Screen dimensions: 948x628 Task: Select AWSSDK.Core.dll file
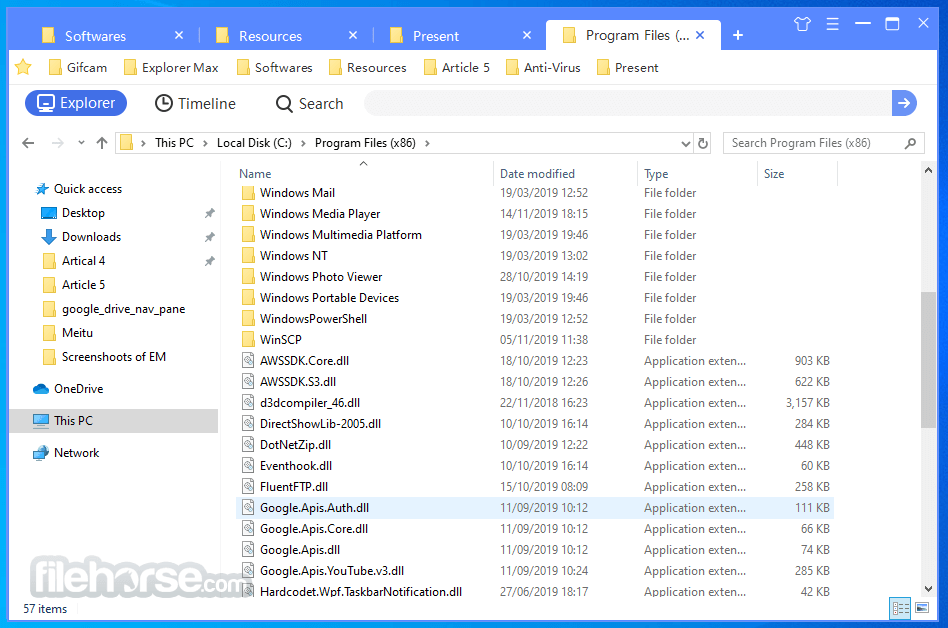[x=304, y=361]
